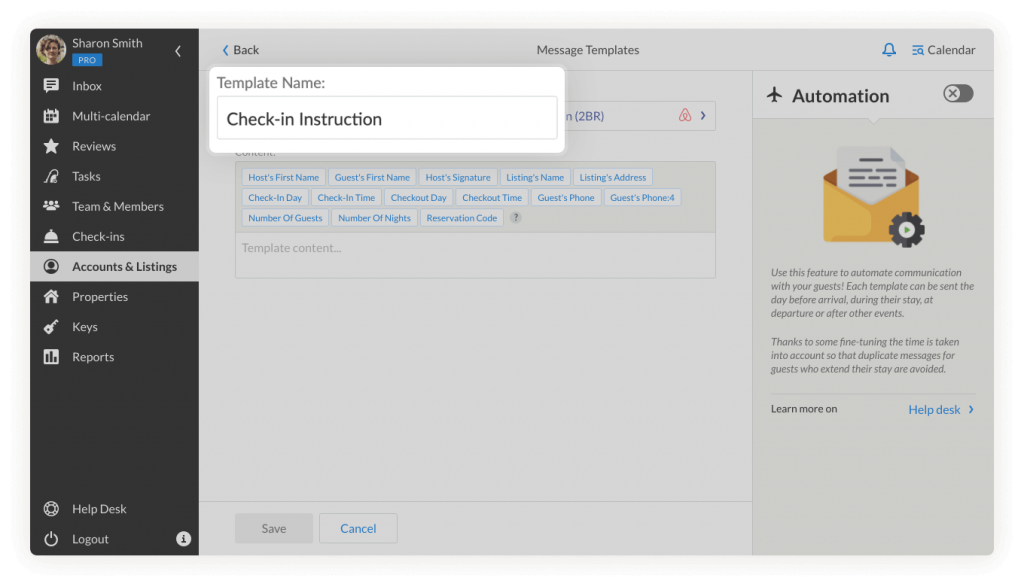Viewport: 1024px width, 587px height.
Task: Cancel editing the message template
Action: point(357,528)
